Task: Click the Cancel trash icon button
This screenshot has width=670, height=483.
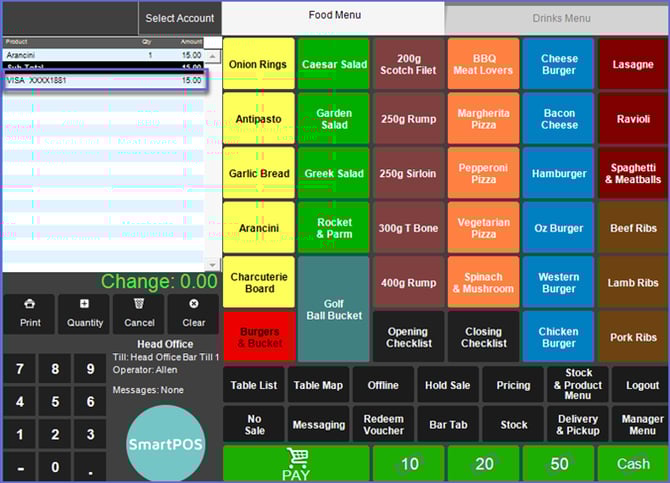Action: point(139,313)
